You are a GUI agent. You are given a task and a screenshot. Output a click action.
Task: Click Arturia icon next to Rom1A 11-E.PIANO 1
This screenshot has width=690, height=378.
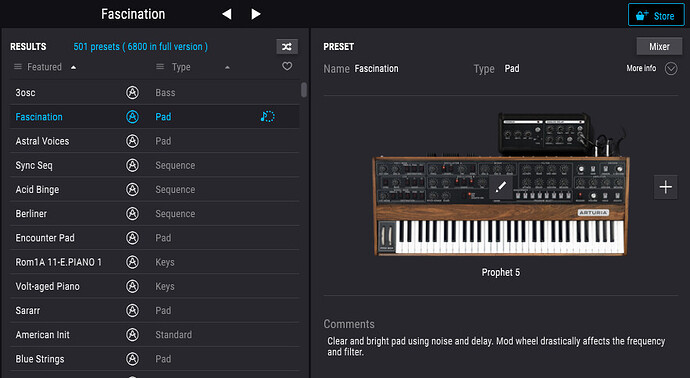point(132,262)
